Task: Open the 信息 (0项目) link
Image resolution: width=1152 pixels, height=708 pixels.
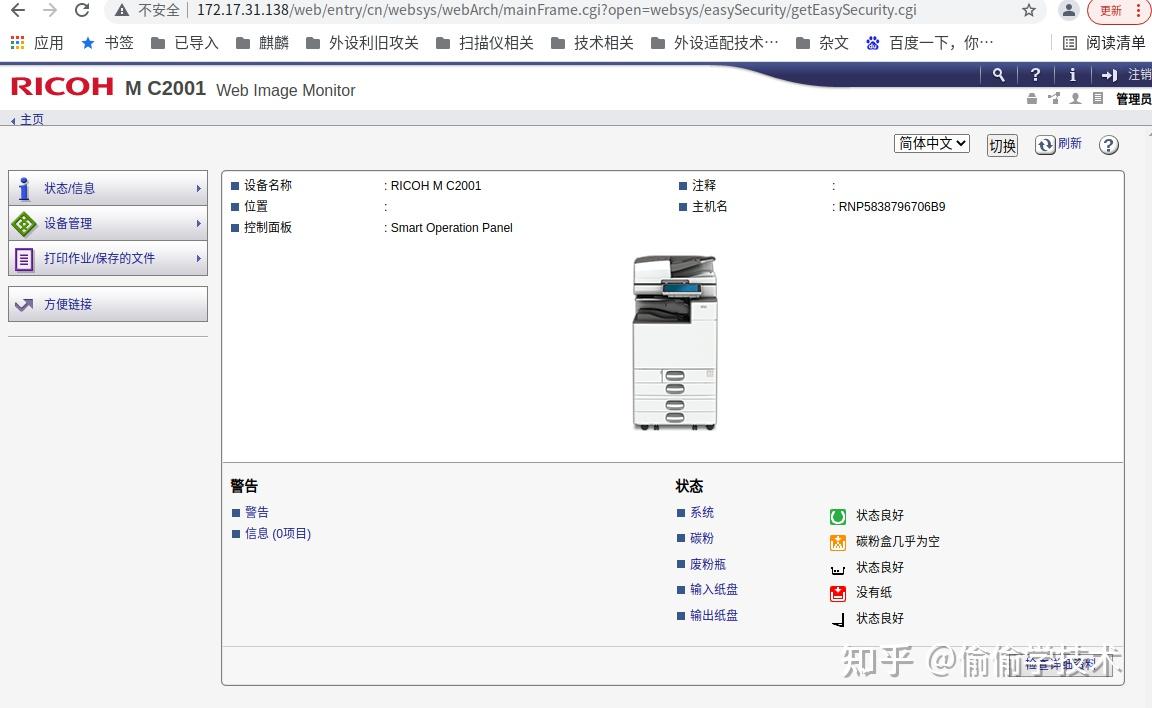Action: coord(278,533)
